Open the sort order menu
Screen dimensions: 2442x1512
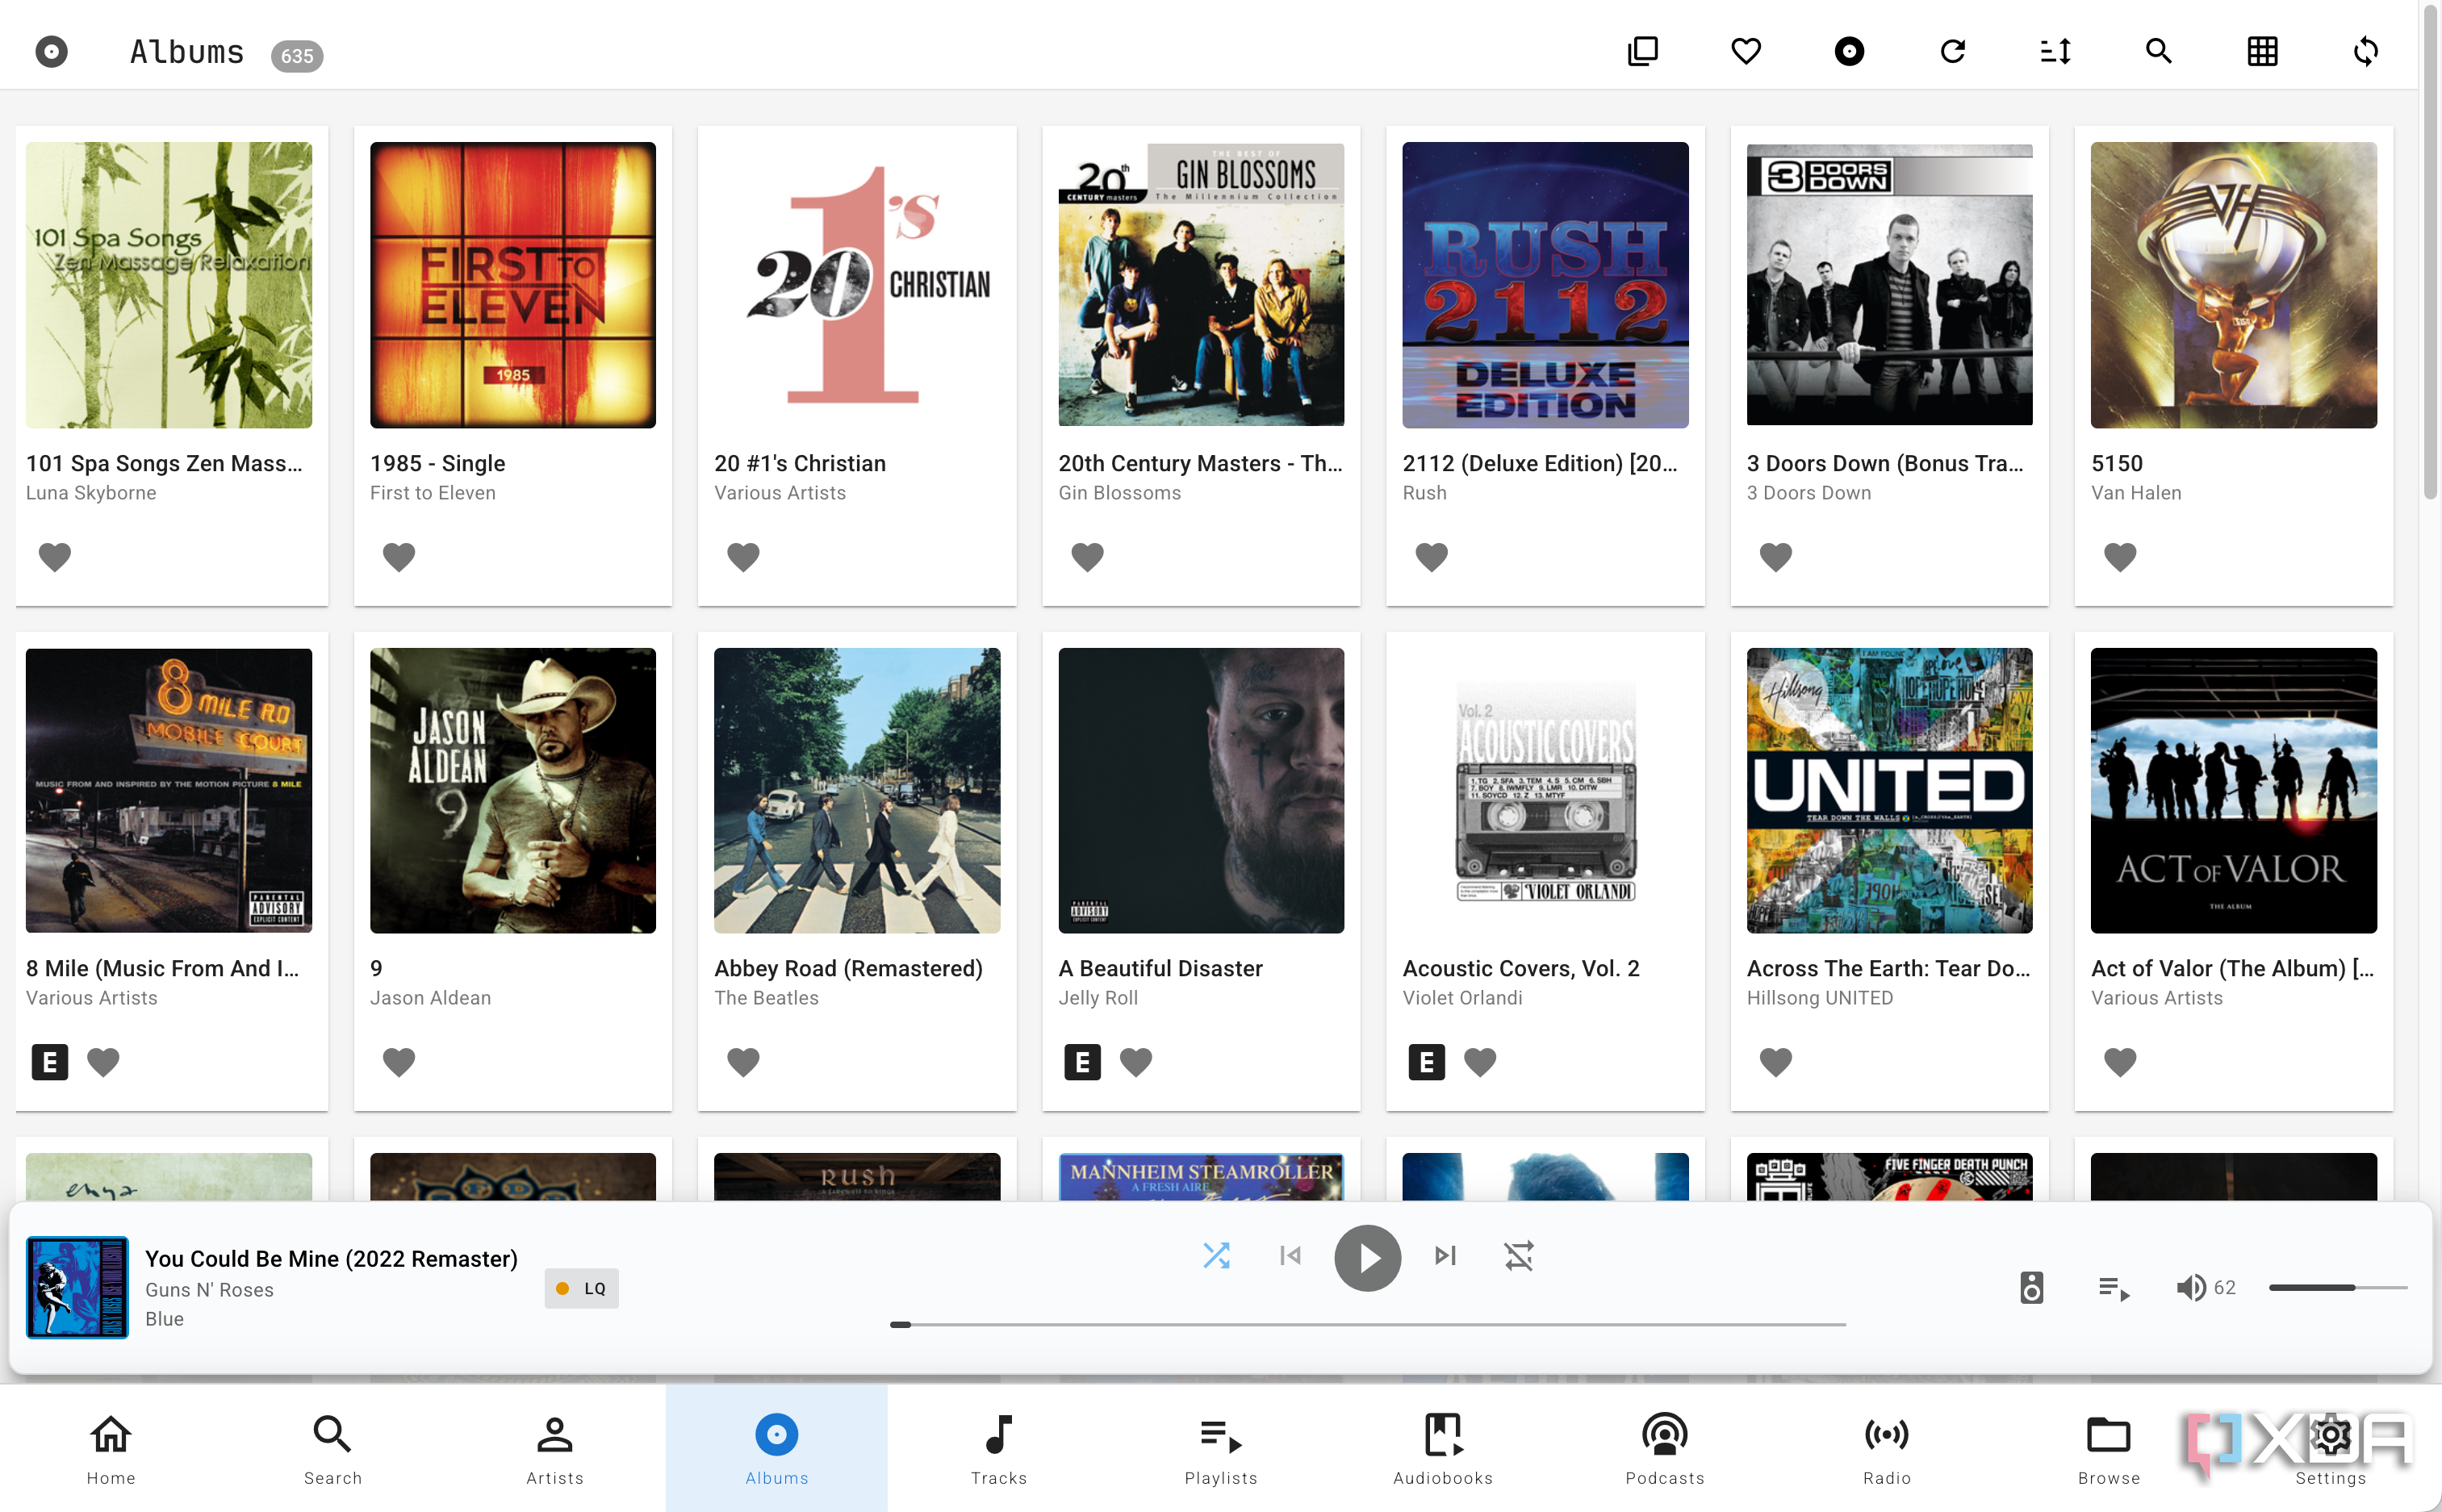(2056, 51)
